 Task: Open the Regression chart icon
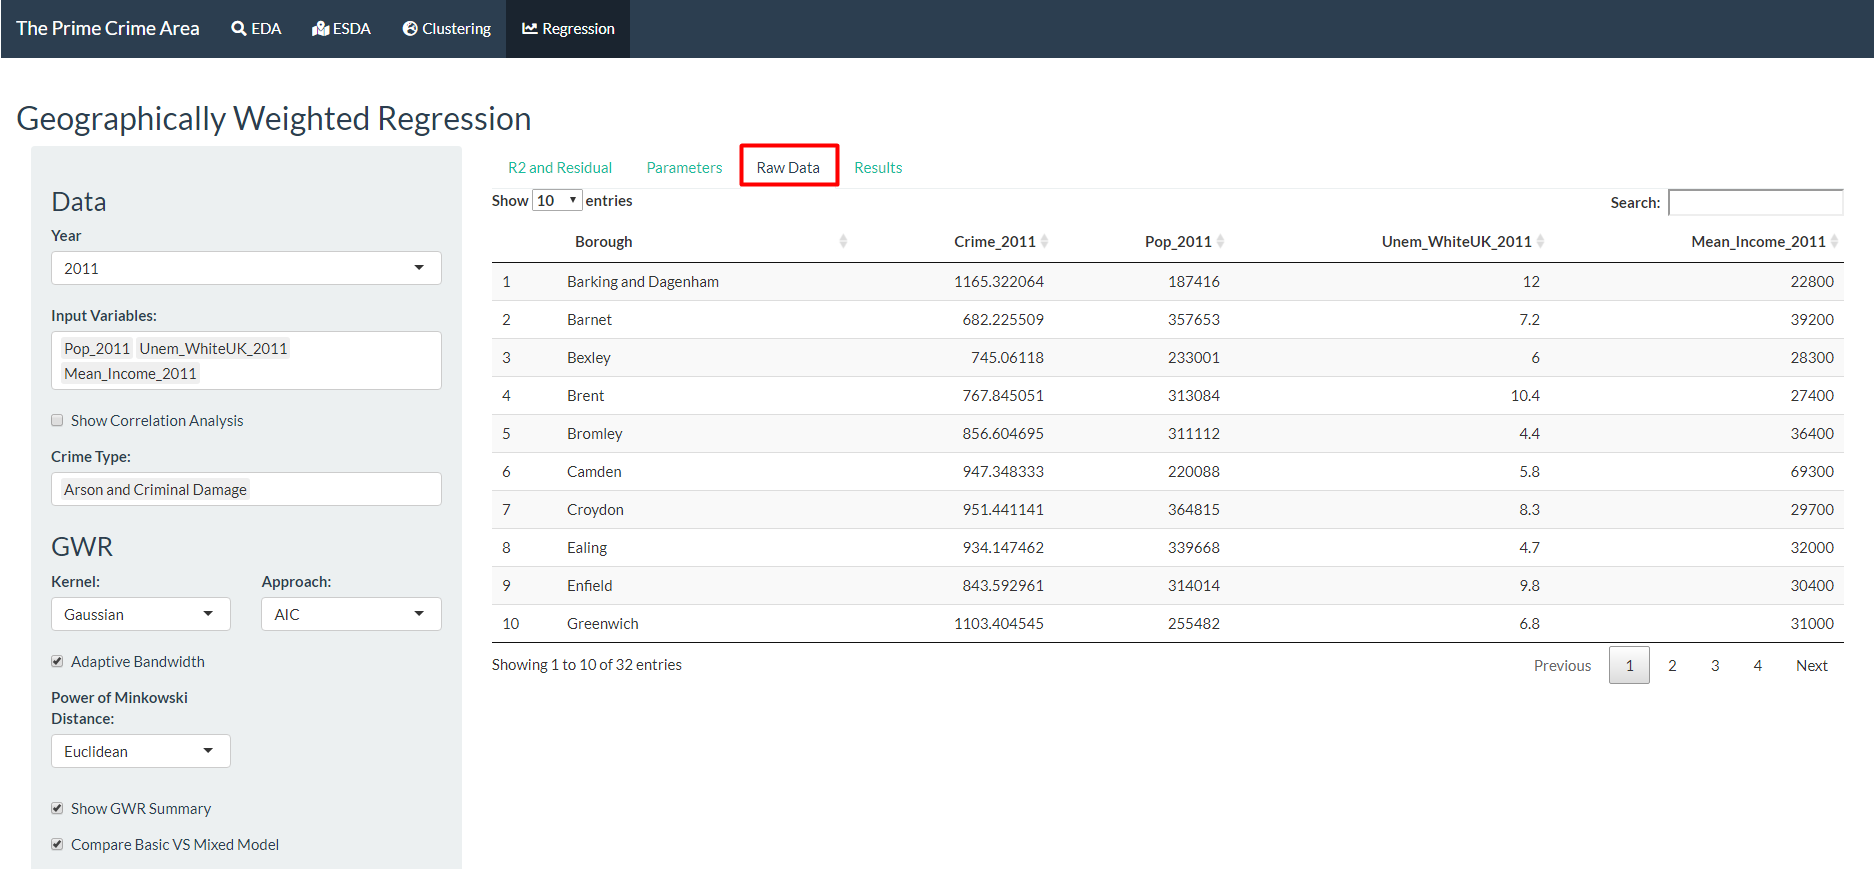530,29
